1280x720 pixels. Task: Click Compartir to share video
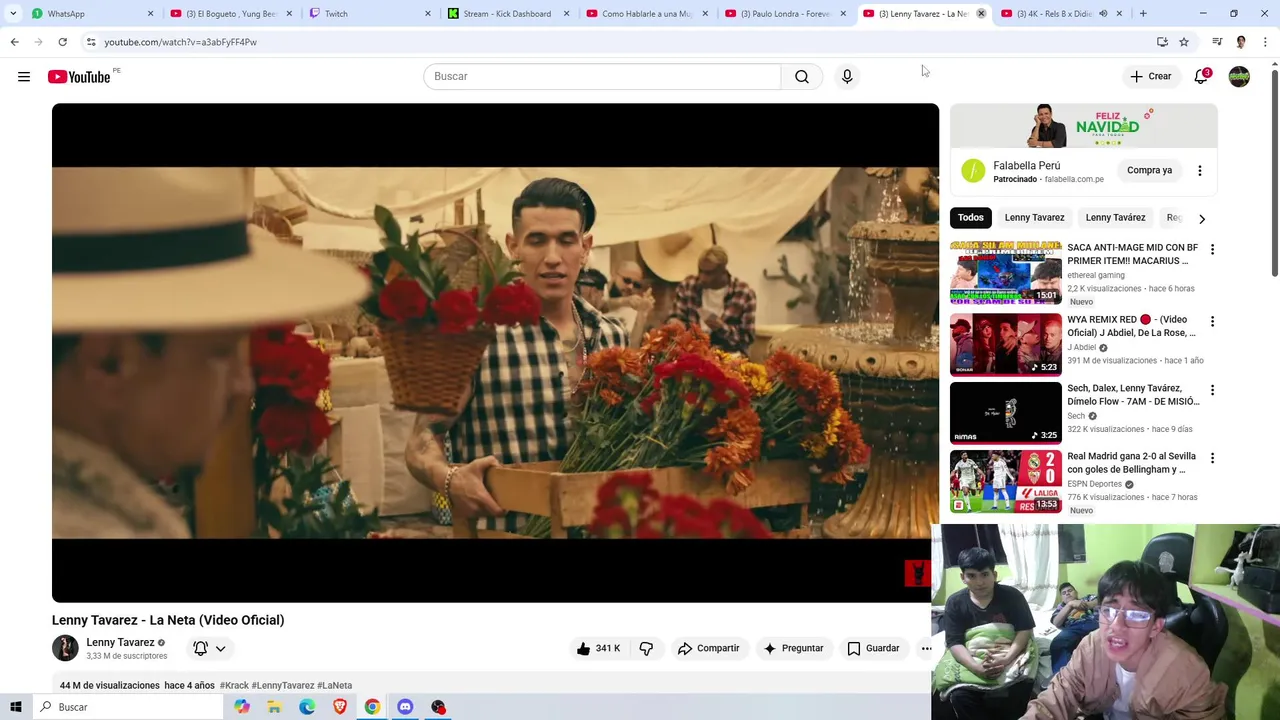click(708, 648)
